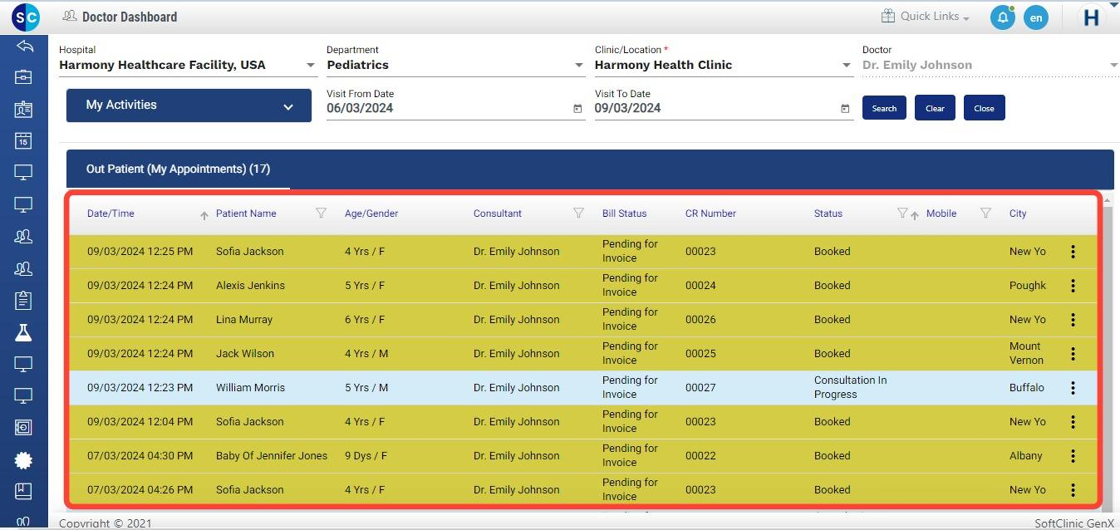This screenshot has height=530, width=1120.
Task: Click the Consultation In Progress status cell
Action: coord(851,387)
